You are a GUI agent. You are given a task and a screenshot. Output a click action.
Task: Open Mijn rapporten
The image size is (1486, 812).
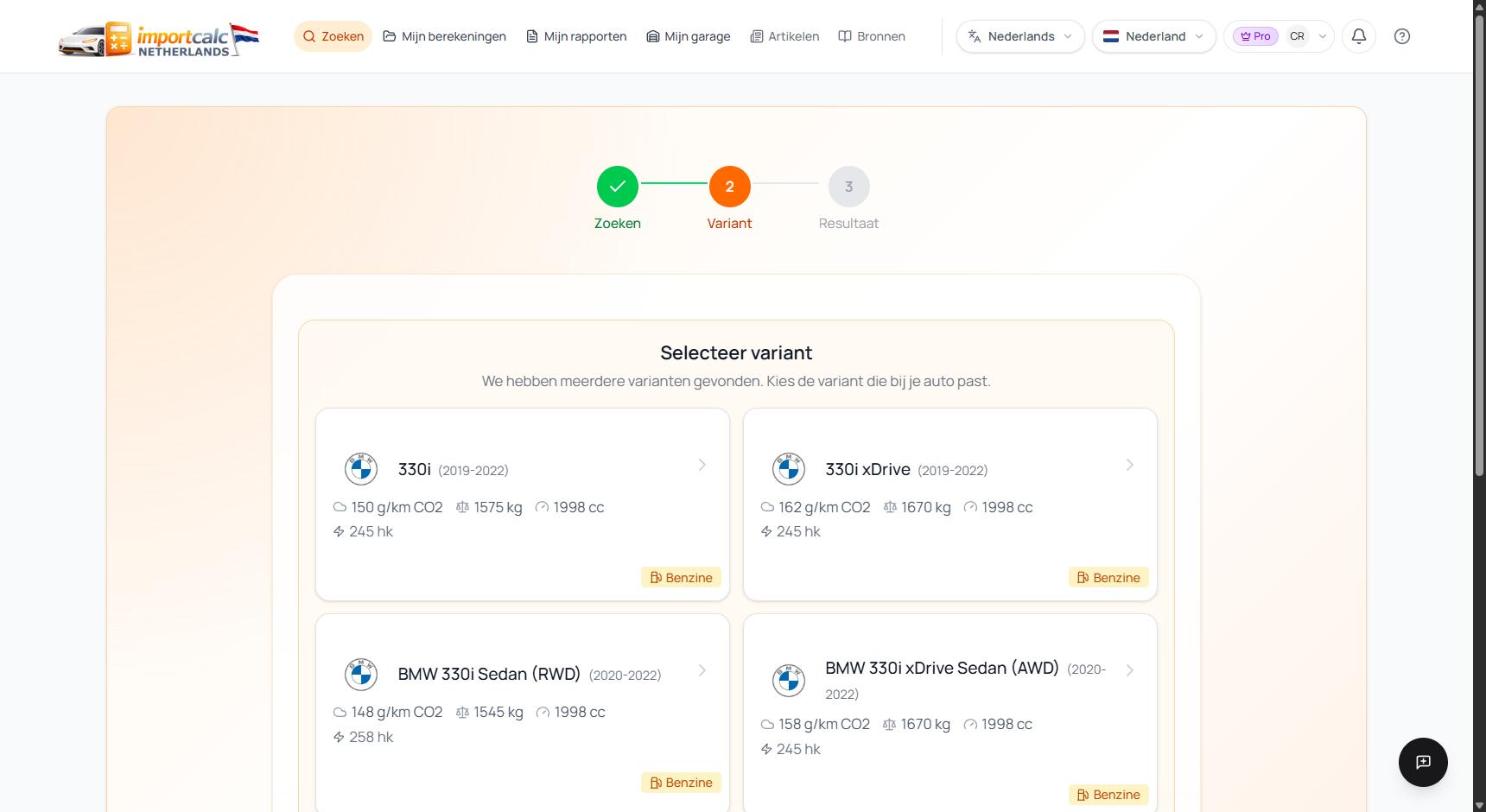[576, 36]
